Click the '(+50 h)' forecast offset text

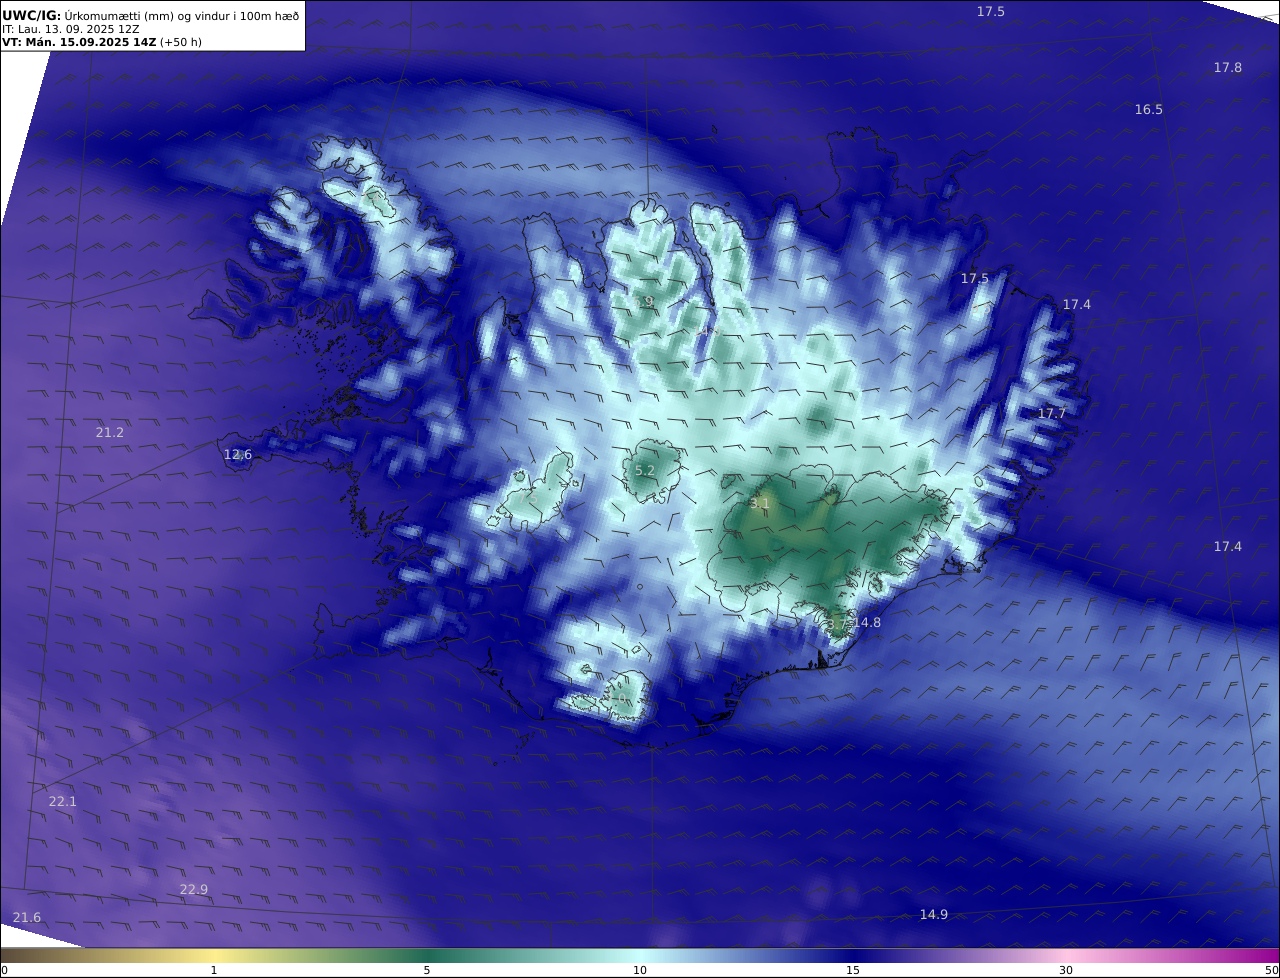pyautogui.click(x=180, y=43)
